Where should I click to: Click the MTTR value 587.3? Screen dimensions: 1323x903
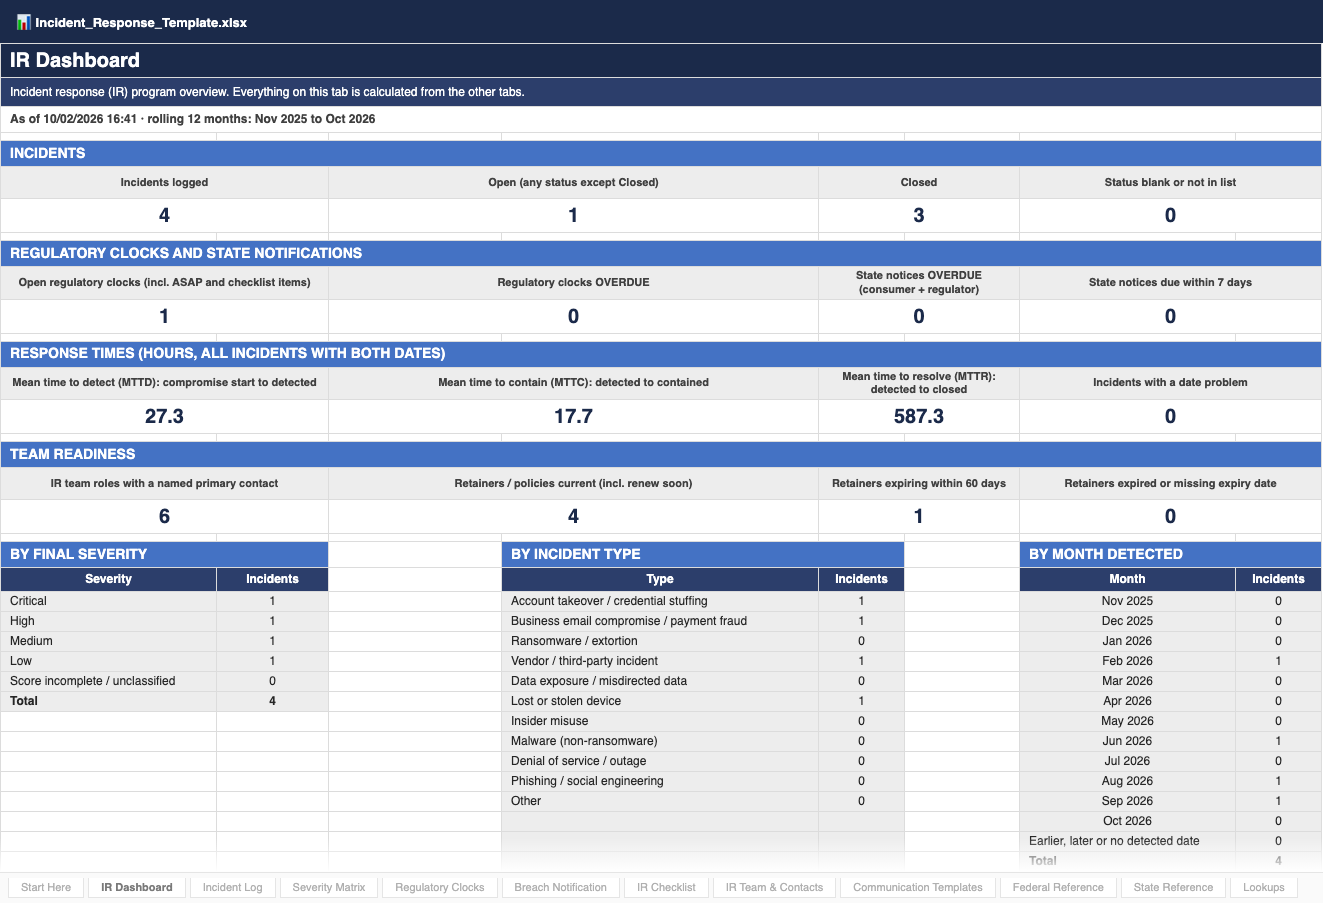[x=919, y=416]
